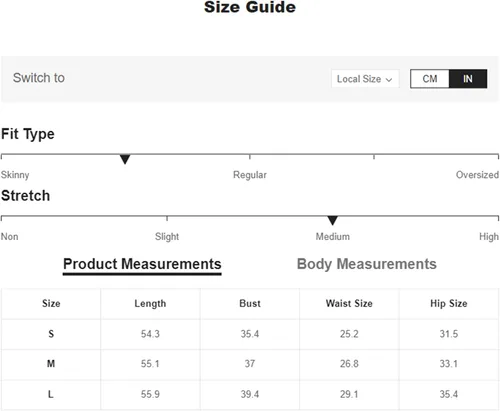Click the Waist Size column header
Viewport: 500px width, 411px height.
pyautogui.click(x=349, y=303)
